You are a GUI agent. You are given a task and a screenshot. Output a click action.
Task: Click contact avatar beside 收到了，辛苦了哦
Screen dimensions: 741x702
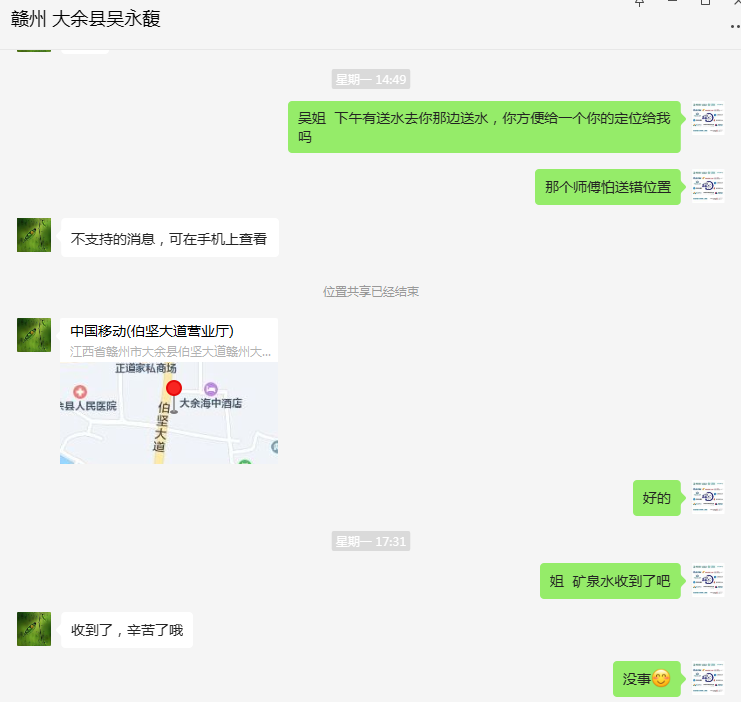pos(34,629)
